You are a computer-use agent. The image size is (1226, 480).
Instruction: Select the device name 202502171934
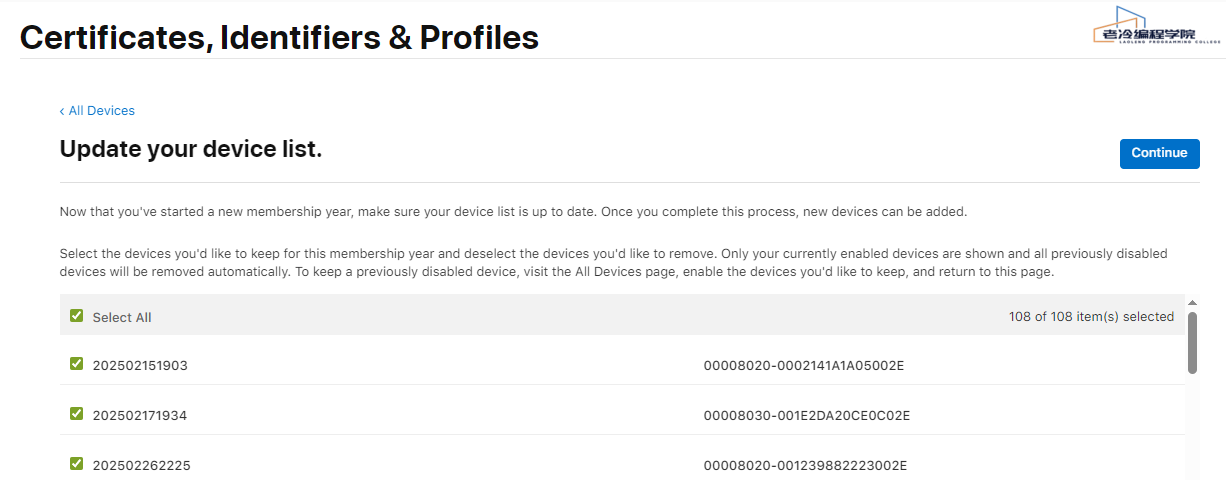140,416
